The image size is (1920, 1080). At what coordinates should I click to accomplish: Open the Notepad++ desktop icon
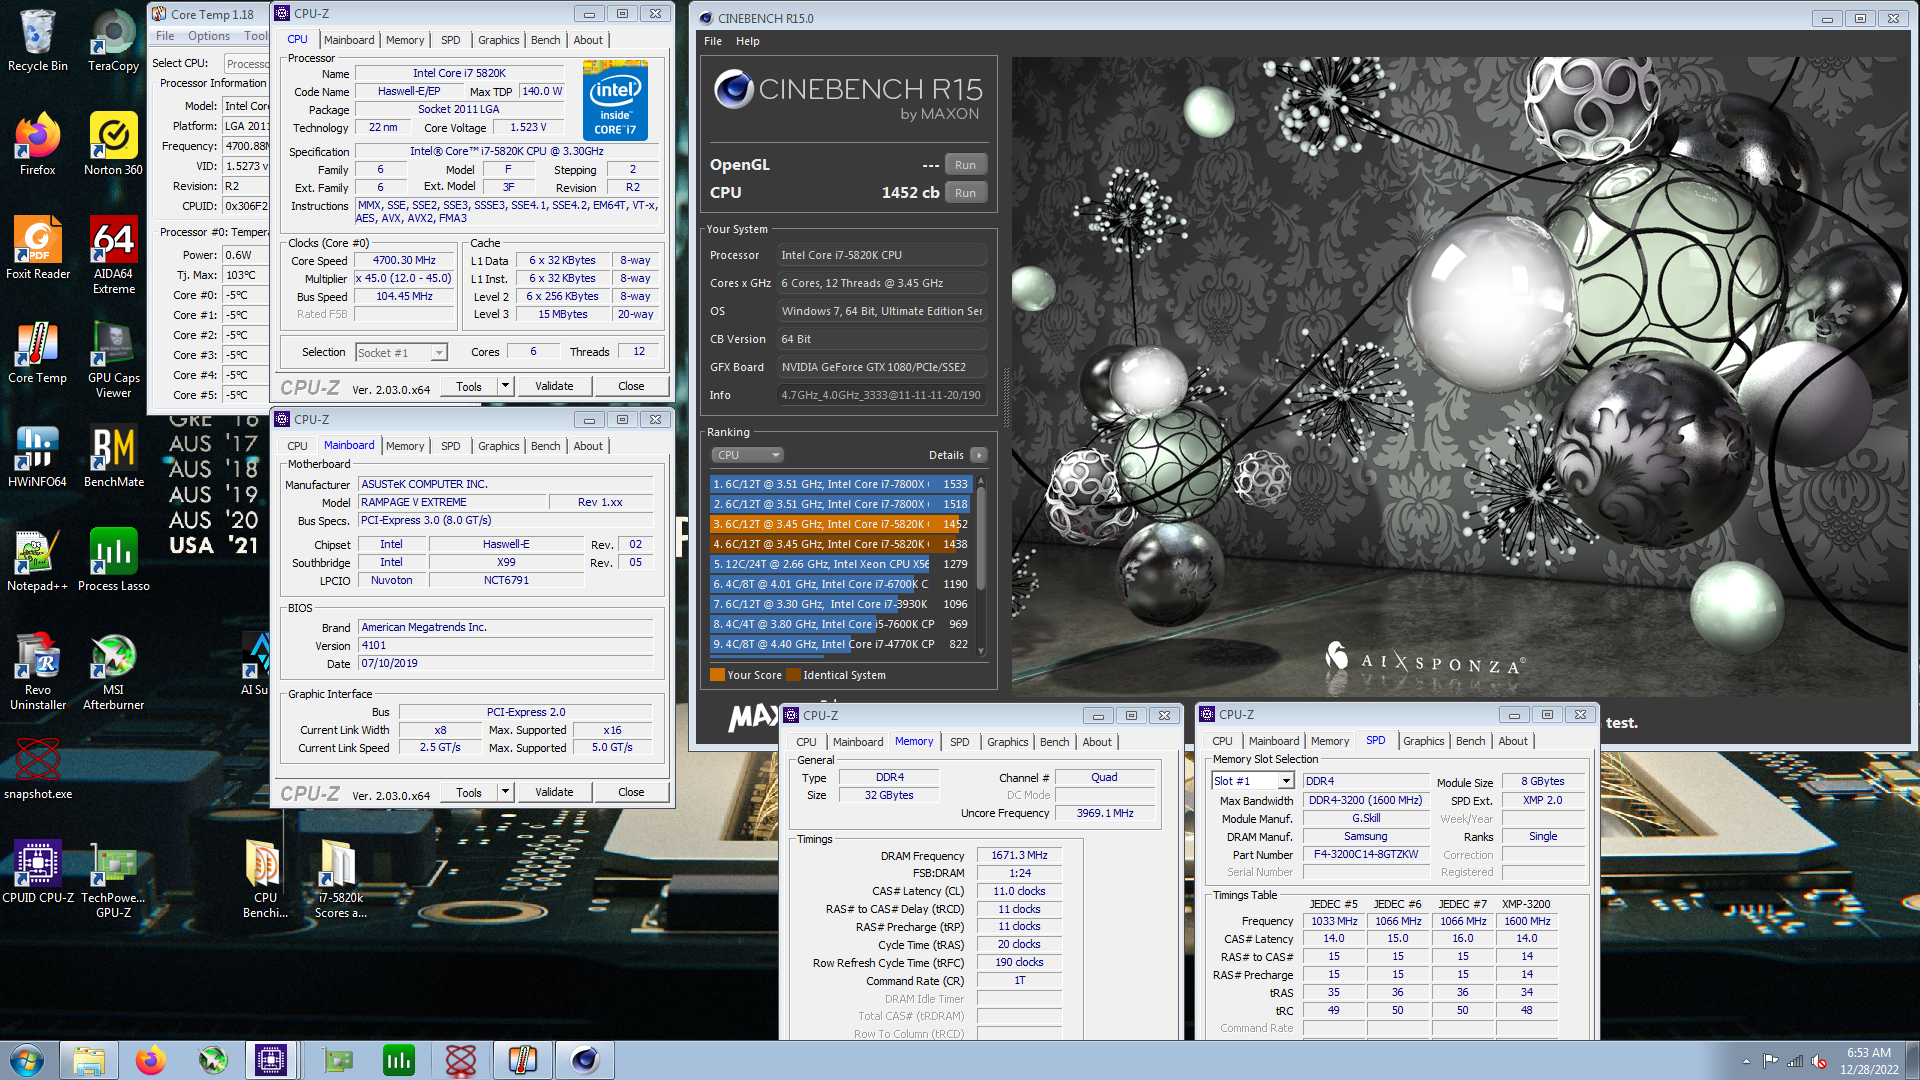click(38, 561)
